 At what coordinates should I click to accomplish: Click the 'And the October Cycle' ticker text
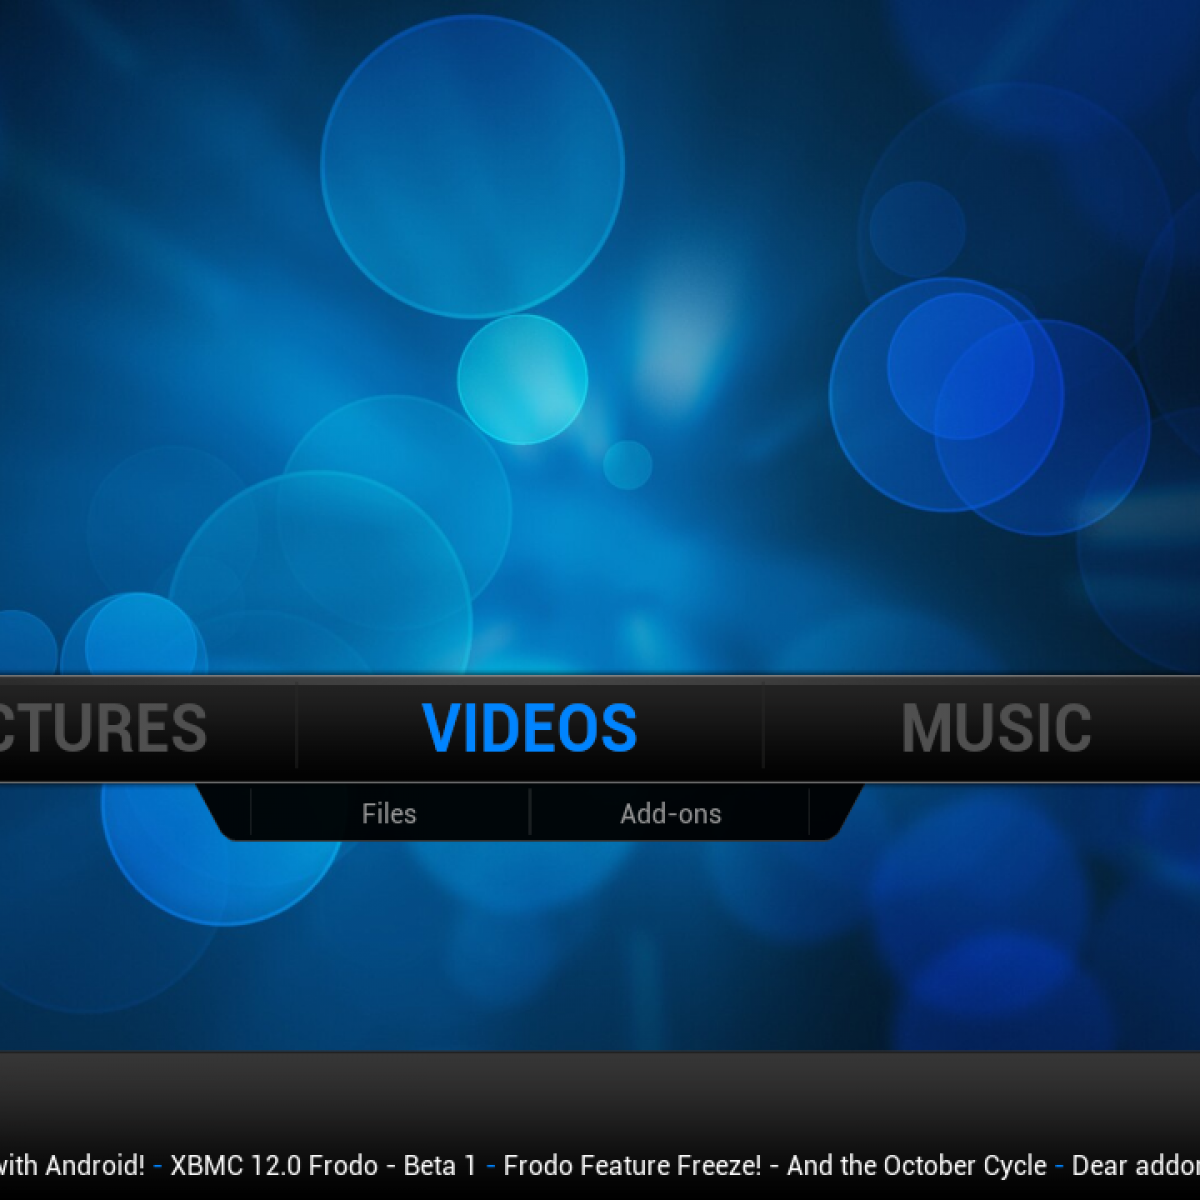coord(917,1165)
